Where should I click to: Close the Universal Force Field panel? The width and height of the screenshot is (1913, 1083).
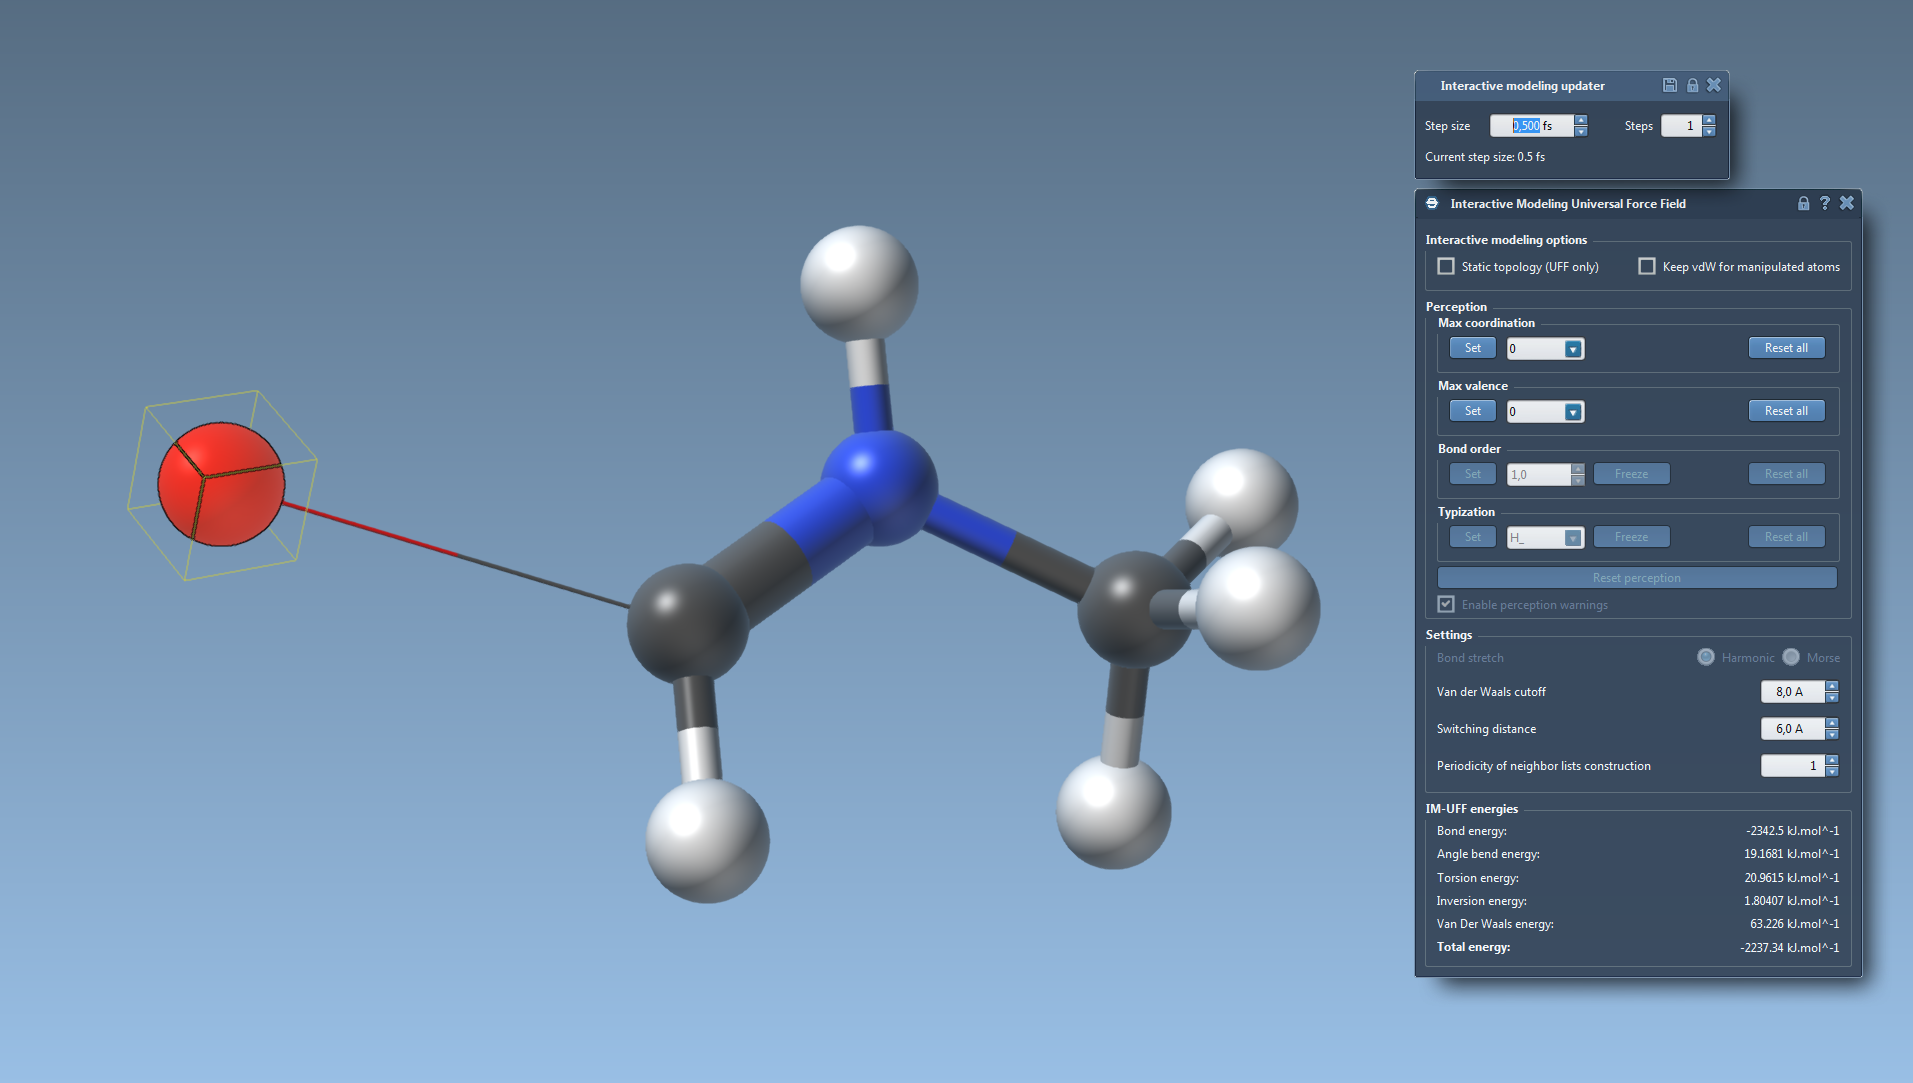(x=1846, y=203)
